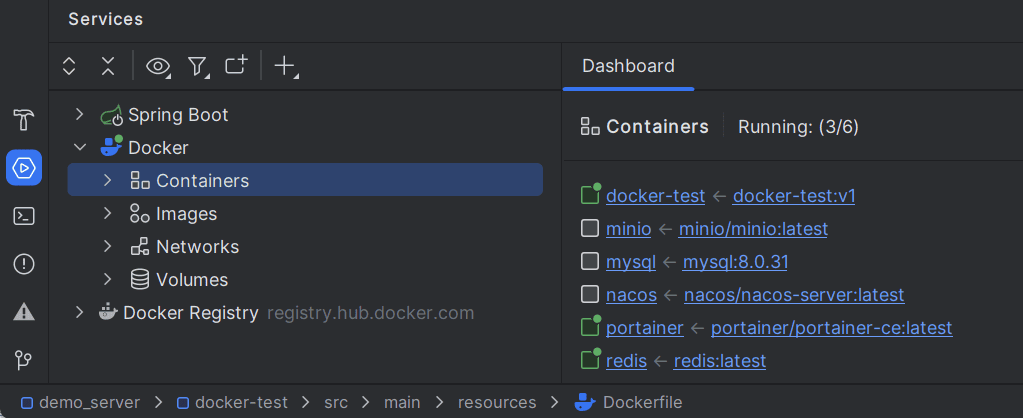This screenshot has height=418, width=1023.
Task: Open the docker-test container link
Action: [x=656, y=196]
